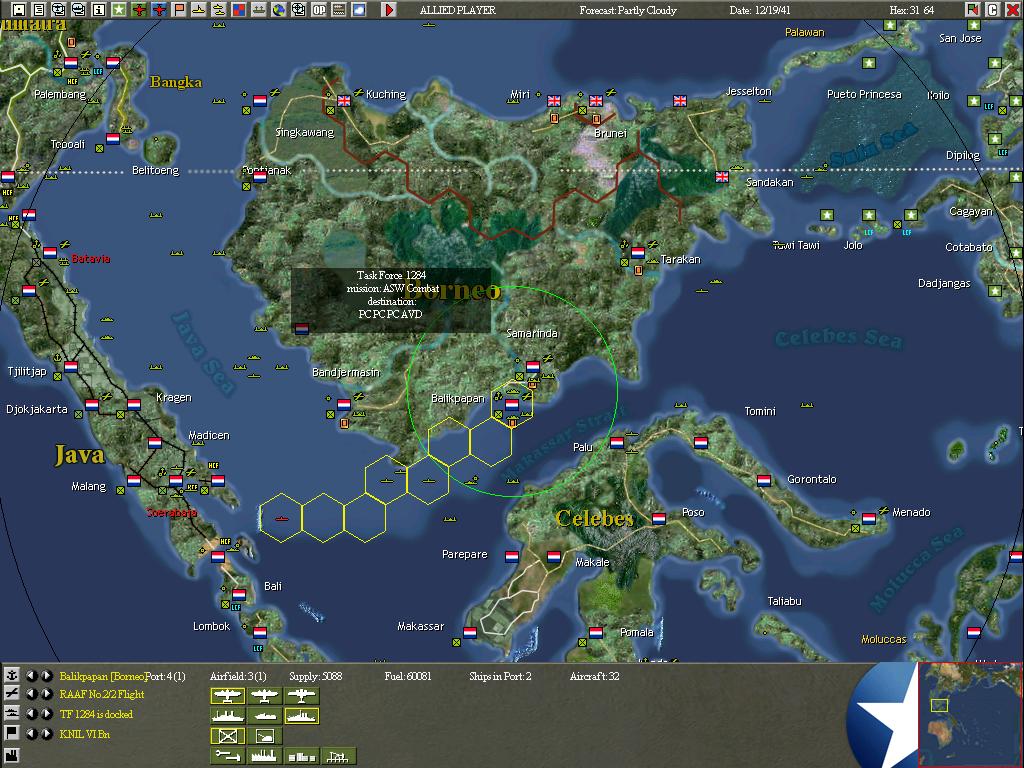Go to previous base with left arrow by Balikpapan
The width and height of the screenshot is (1024, 768).
(x=31, y=676)
